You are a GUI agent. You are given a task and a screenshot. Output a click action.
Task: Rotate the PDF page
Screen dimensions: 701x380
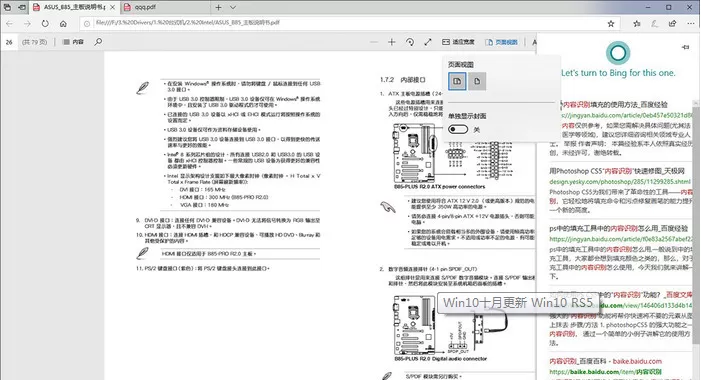410,42
